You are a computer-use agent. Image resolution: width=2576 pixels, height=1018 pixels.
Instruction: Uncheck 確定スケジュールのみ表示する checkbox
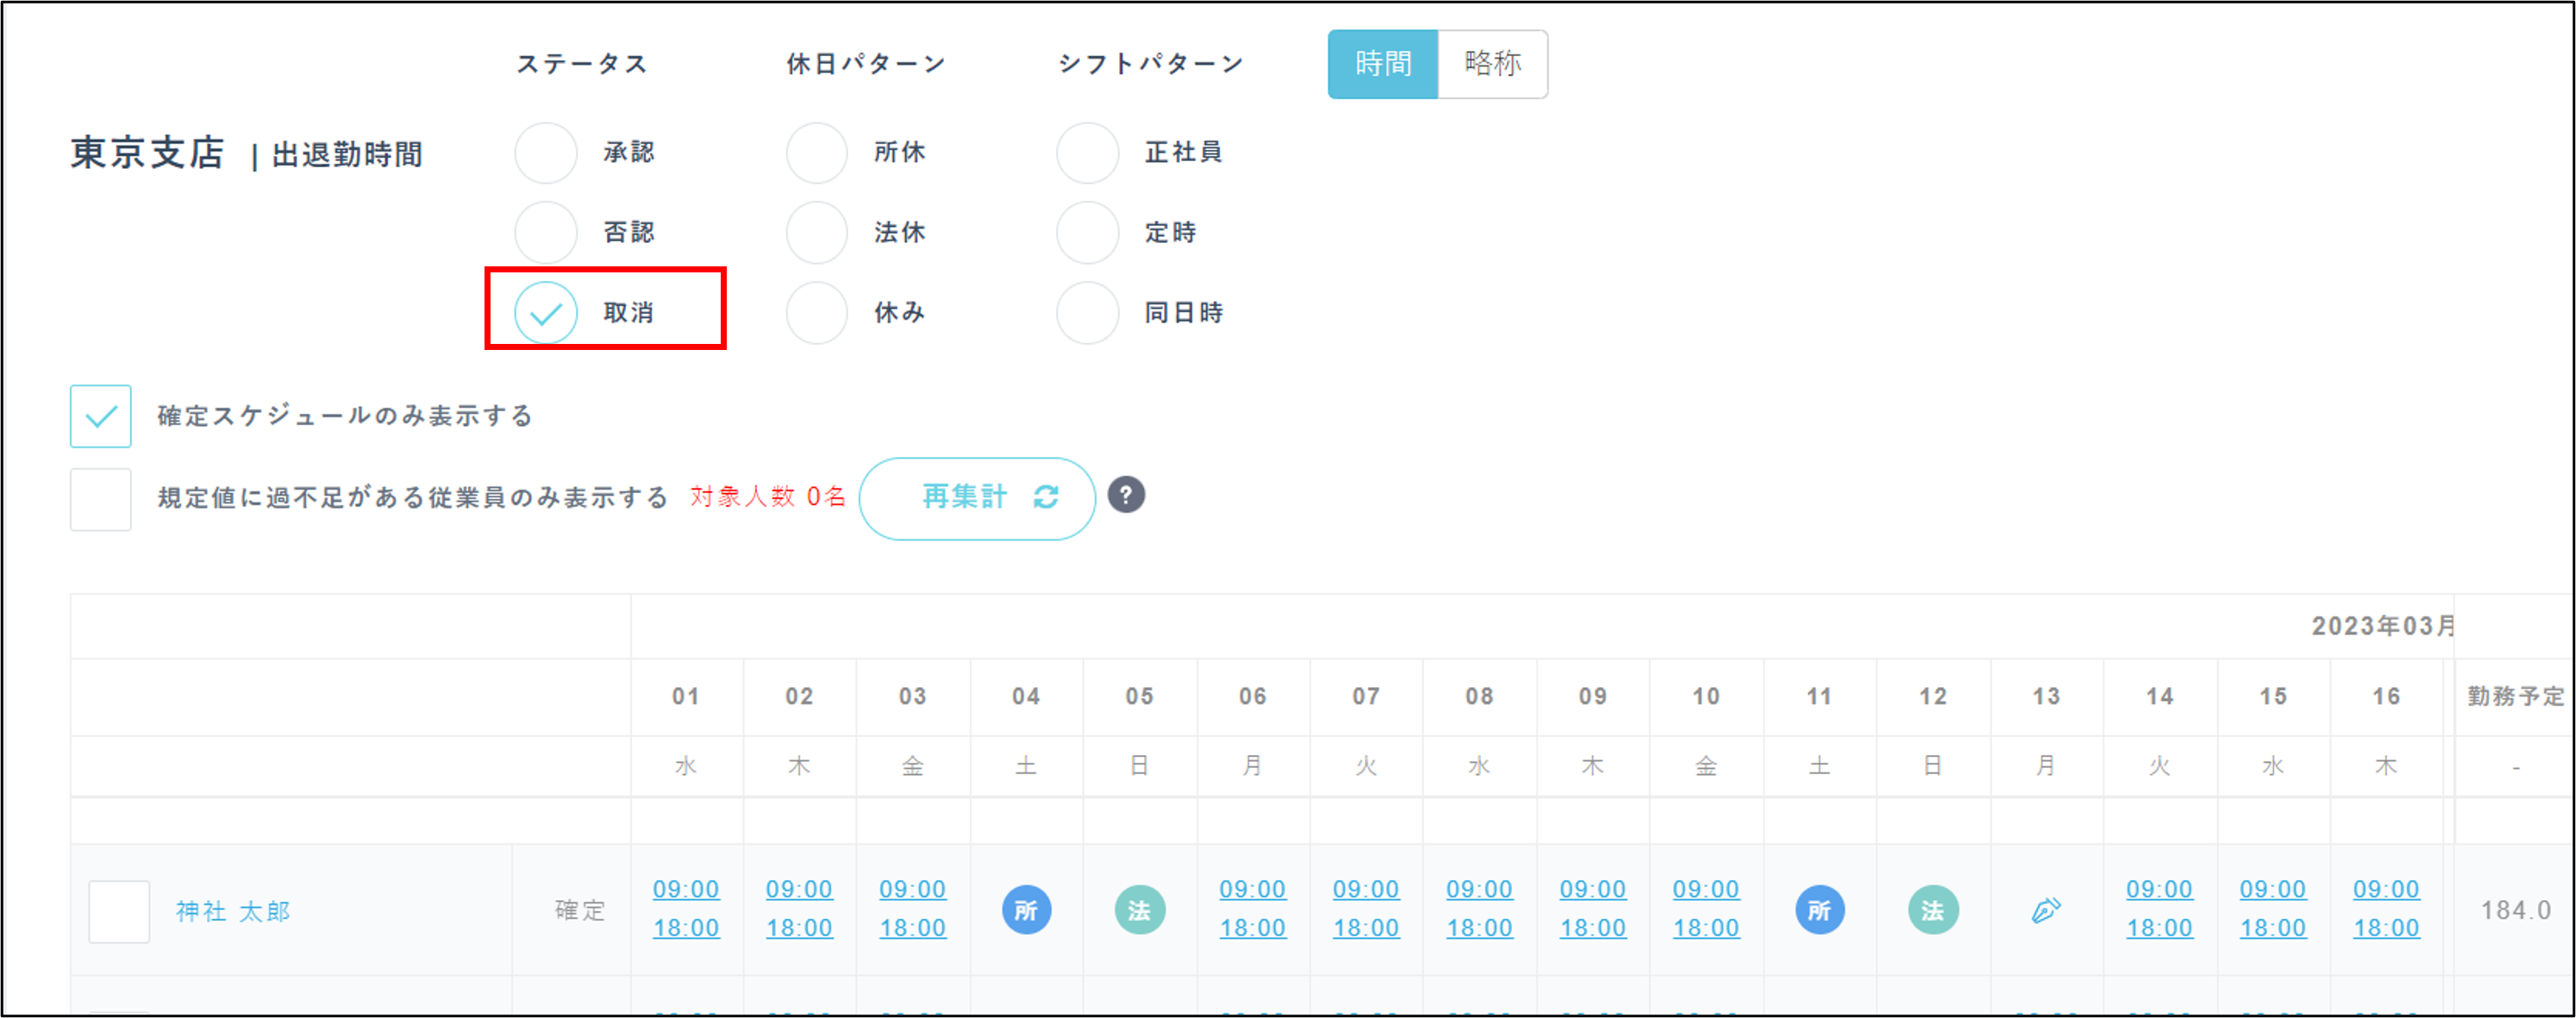[x=101, y=416]
